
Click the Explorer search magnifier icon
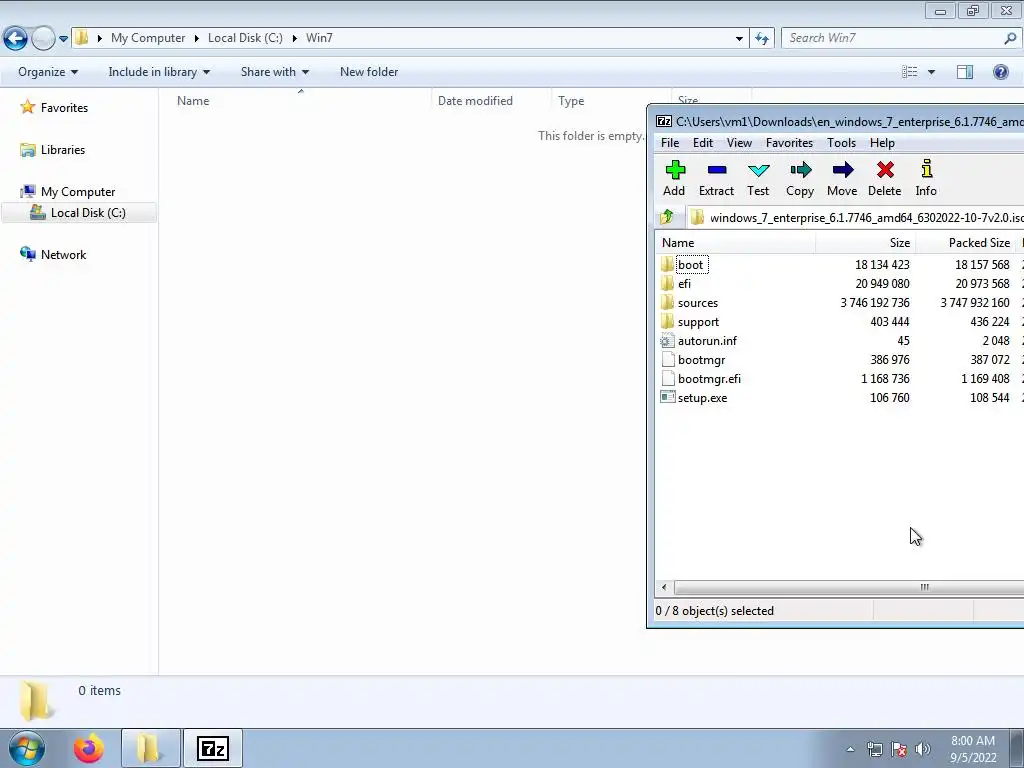coord(1010,38)
